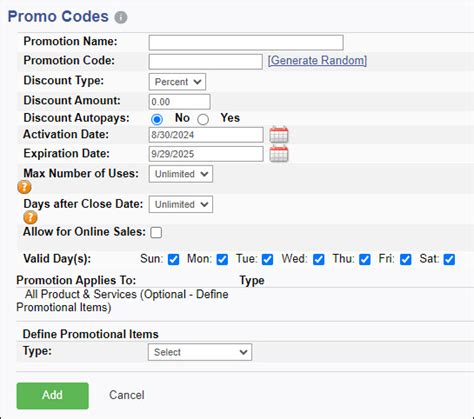474x419 pixels.
Task: Click the Discount Amount 0.00 field
Action: point(180,102)
